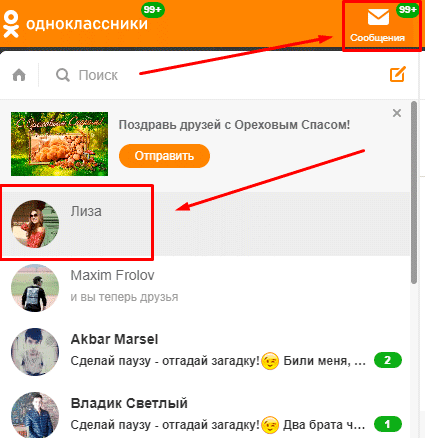Click the Отправить button
This screenshot has height=438, width=425.
point(164,156)
